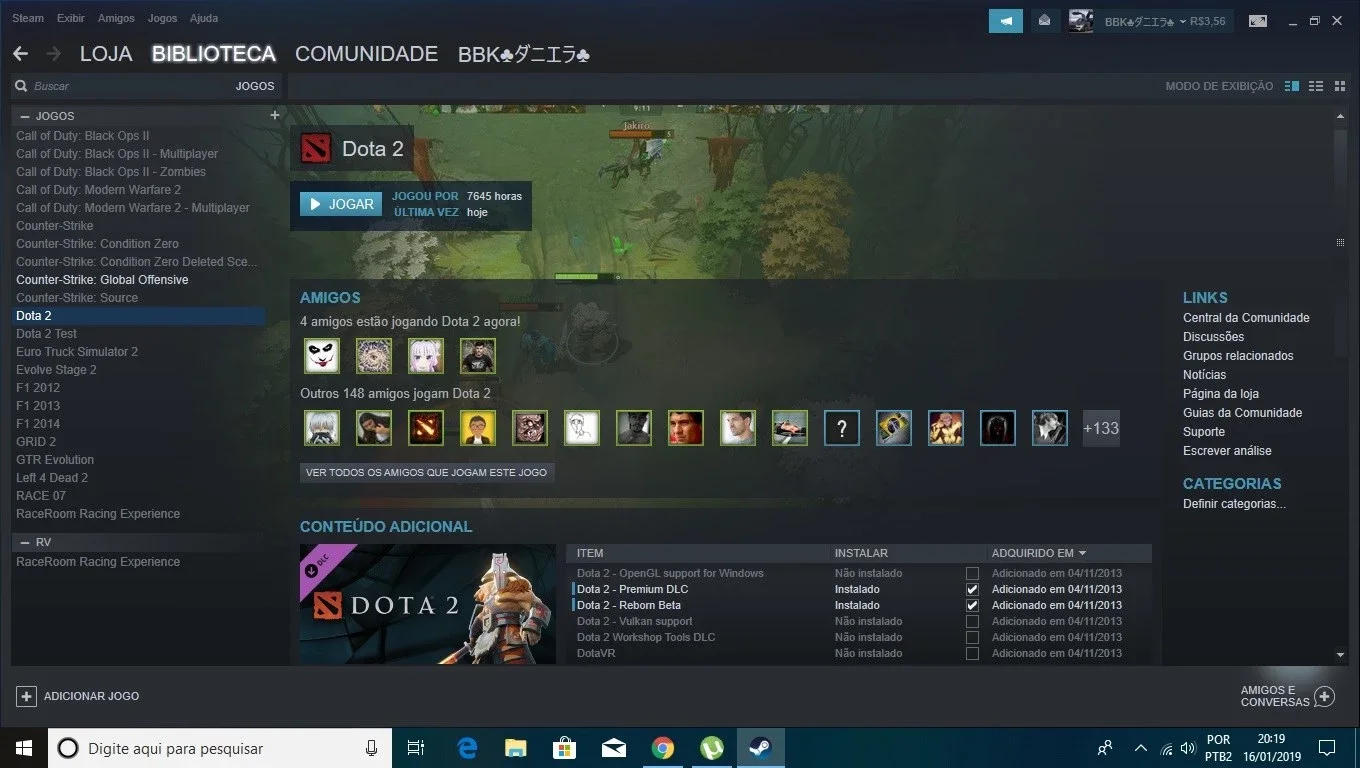Go back with the left arrow
Viewport: 1360px width, 768px height.
click(x=20, y=54)
